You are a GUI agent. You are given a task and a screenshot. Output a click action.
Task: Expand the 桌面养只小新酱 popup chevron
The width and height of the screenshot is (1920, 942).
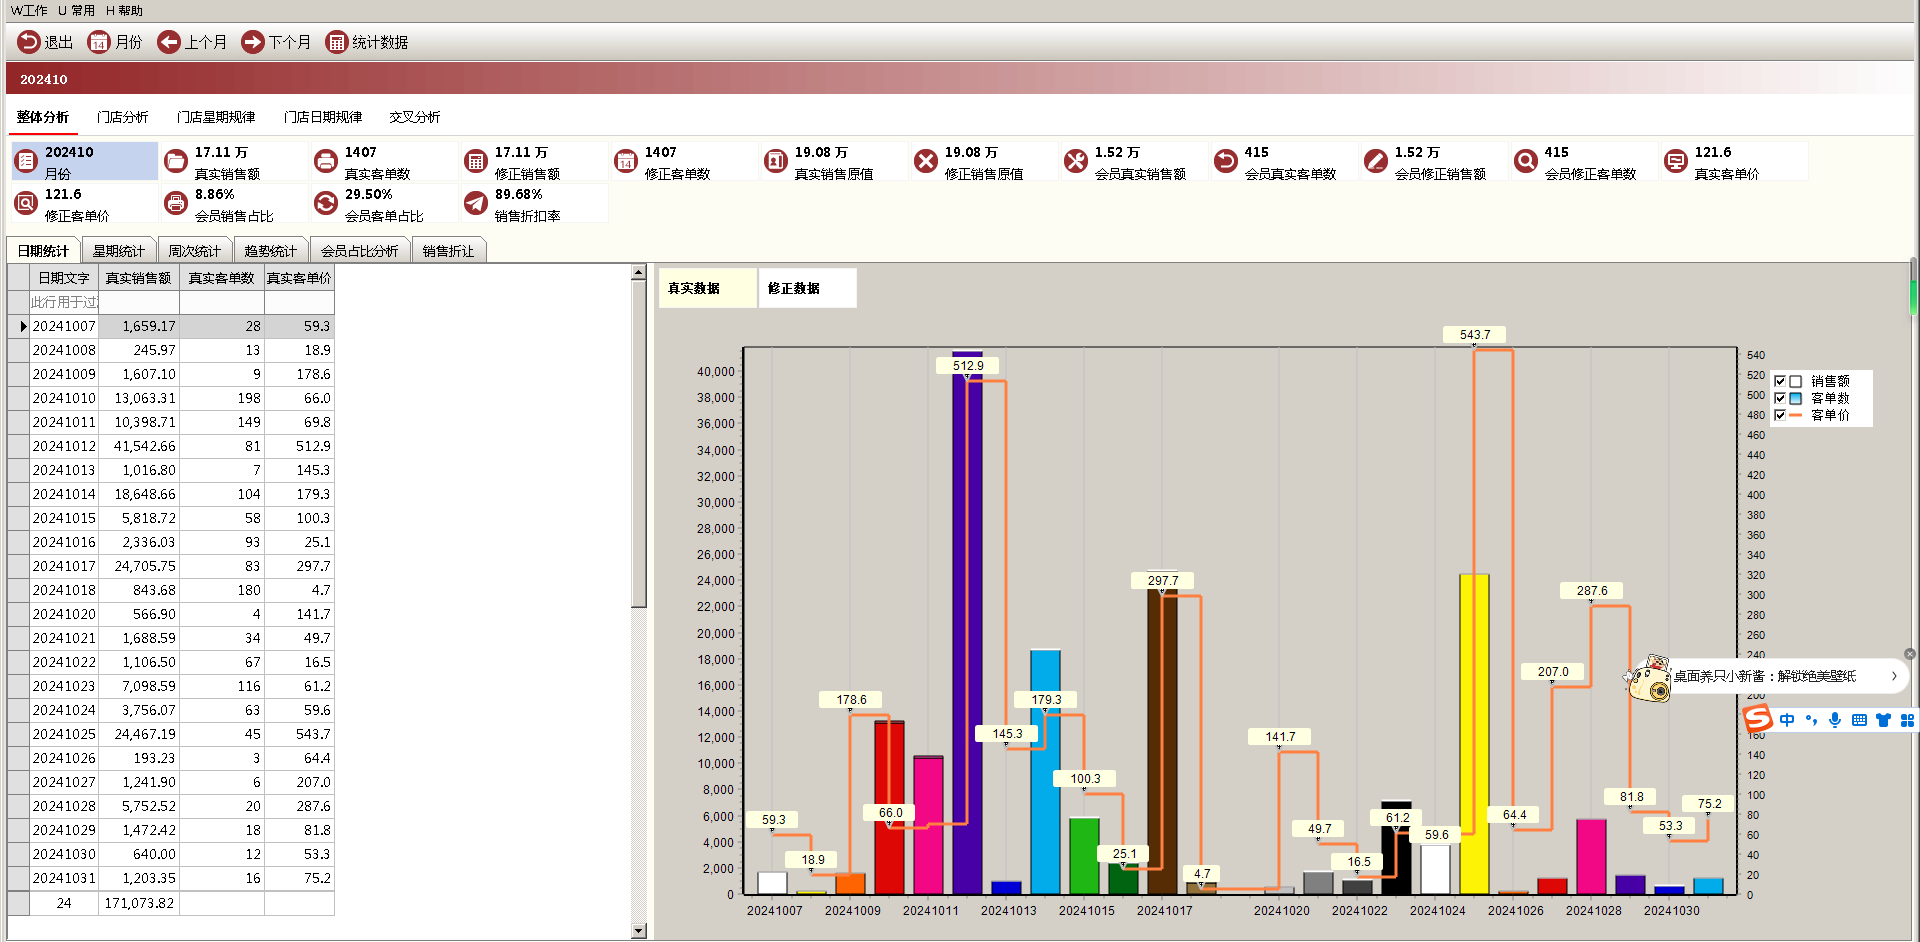1894,676
